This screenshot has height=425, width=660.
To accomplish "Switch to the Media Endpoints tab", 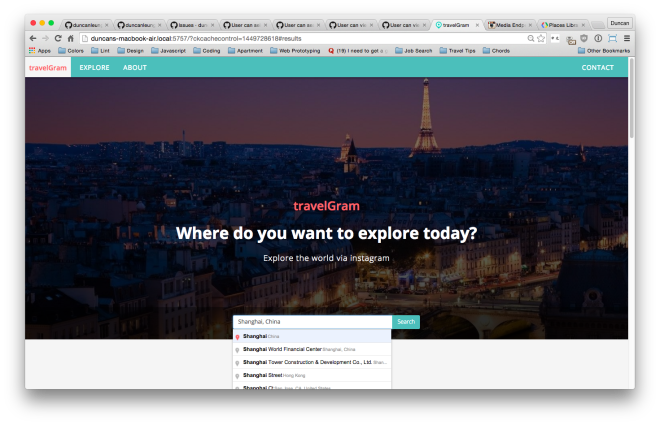I will [508, 25].
